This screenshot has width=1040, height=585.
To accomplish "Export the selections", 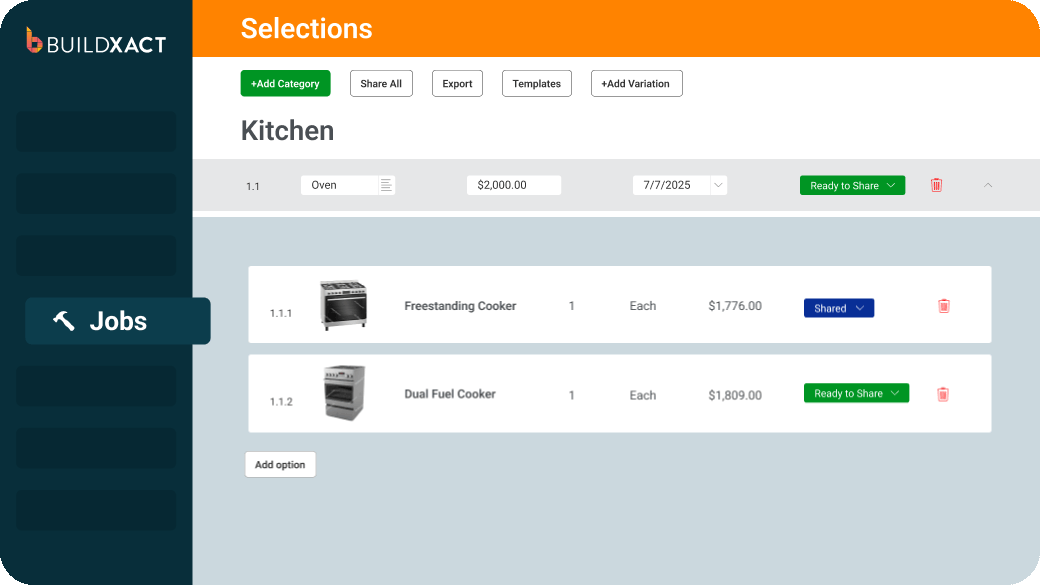I will coord(457,83).
